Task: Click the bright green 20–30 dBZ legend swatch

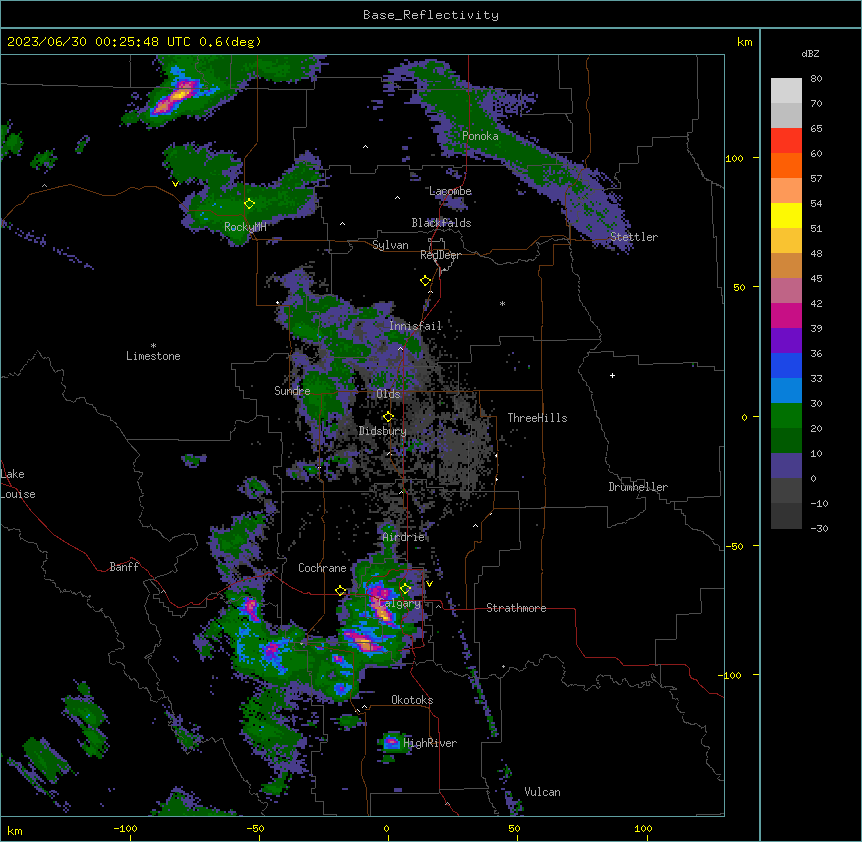Action: tap(786, 416)
